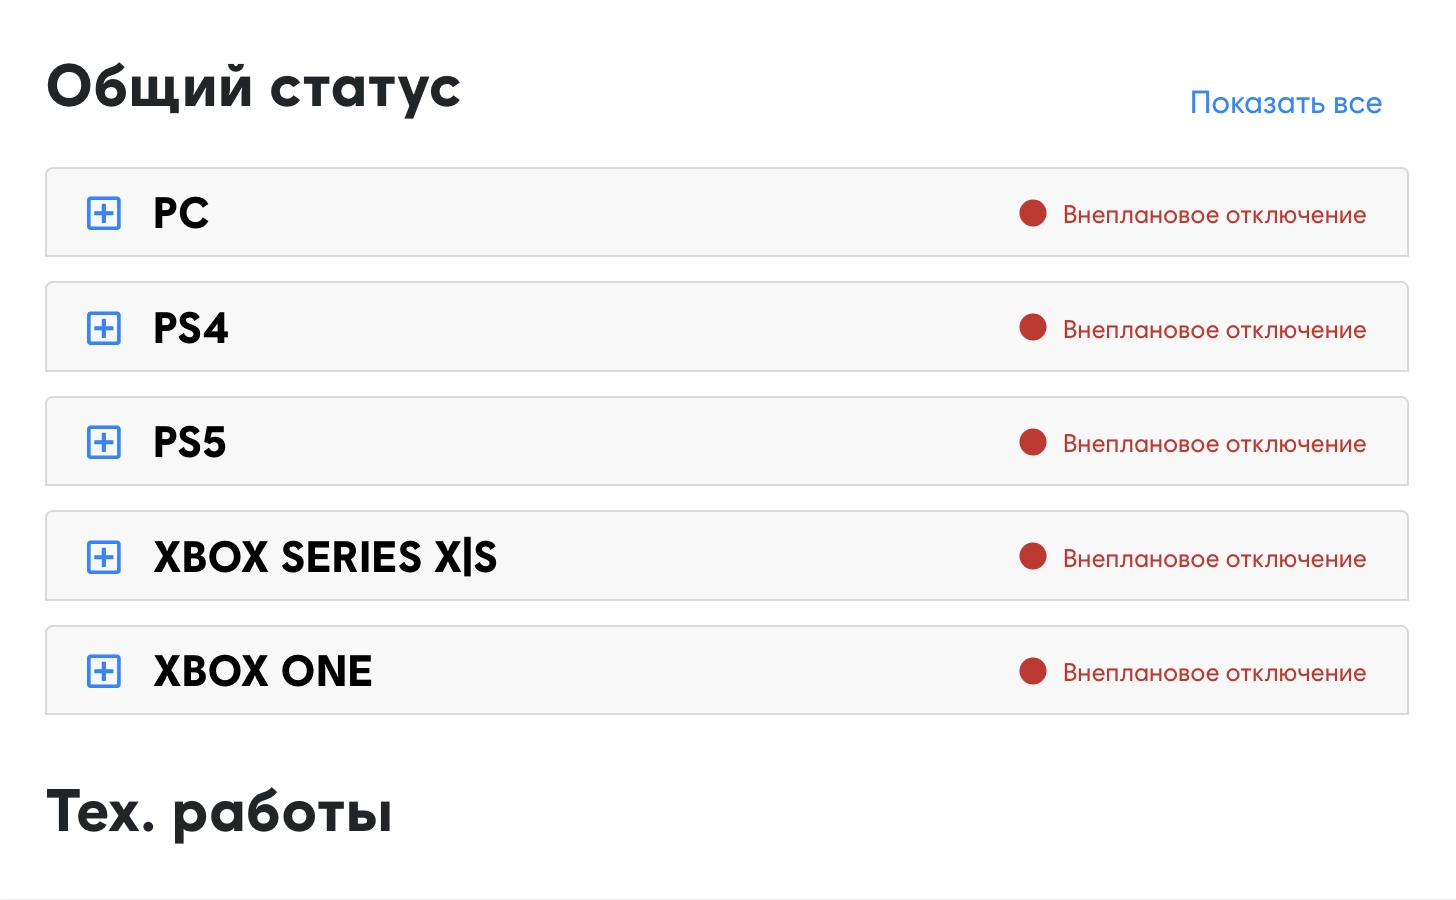Click the PC platform label
Image resolution: width=1456 pixels, height=900 pixels.
pyautogui.click(x=181, y=213)
